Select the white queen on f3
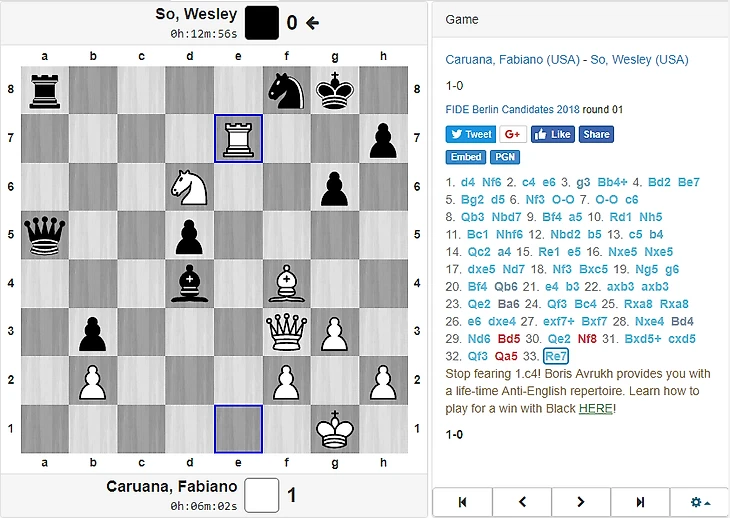 pyautogui.click(x=287, y=332)
